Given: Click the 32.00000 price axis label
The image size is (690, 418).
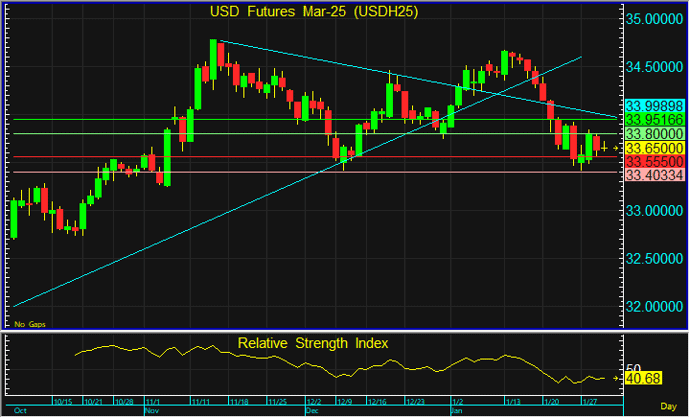Looking at the screenshot, I should [x=656, y=307].
